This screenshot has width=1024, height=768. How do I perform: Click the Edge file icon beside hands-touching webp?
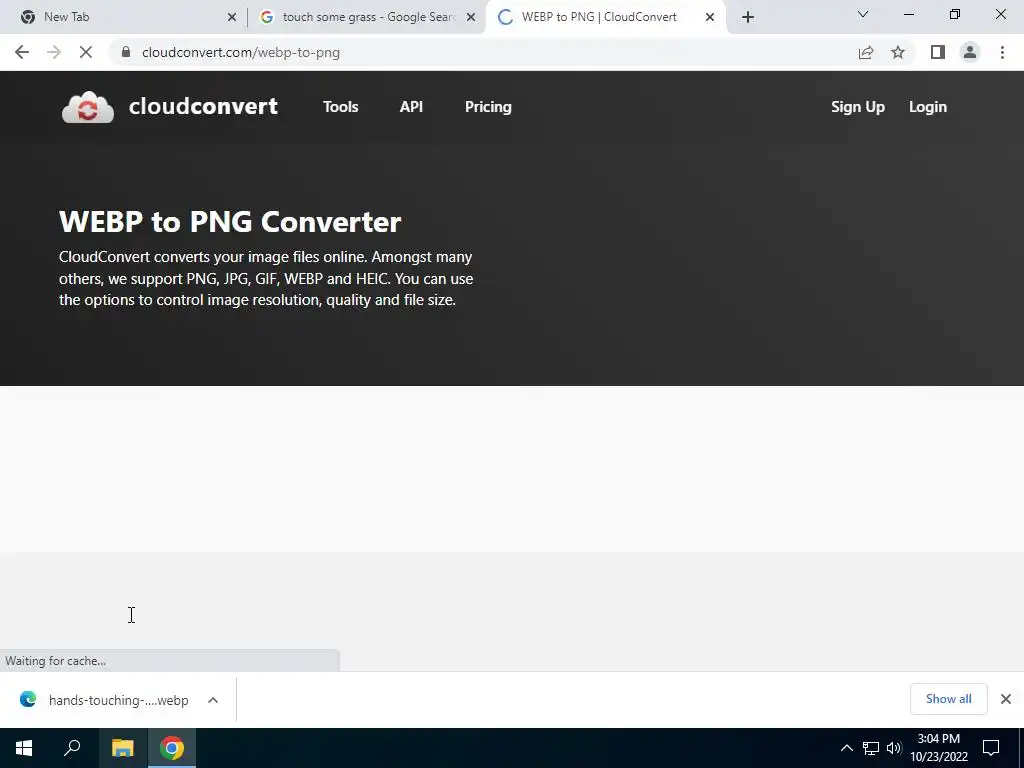tap(28, 699)
